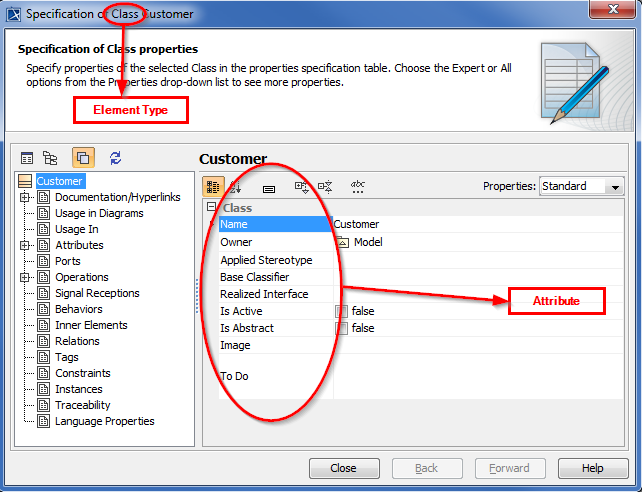The width and height of the screenshot is (642, 492).
Task: Expand the Attributes tree node
Action: click(25, 245)
